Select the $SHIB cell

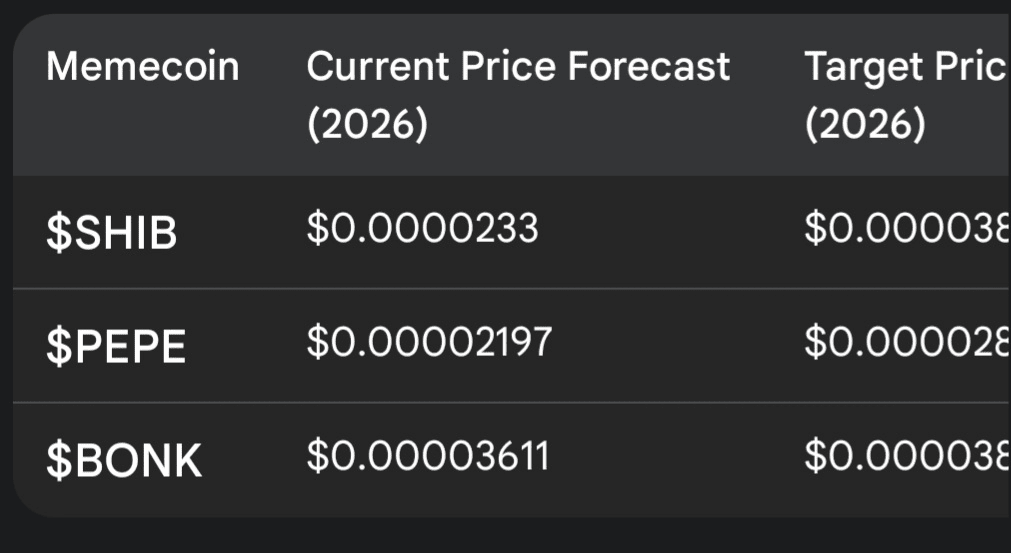pos(112,233)
